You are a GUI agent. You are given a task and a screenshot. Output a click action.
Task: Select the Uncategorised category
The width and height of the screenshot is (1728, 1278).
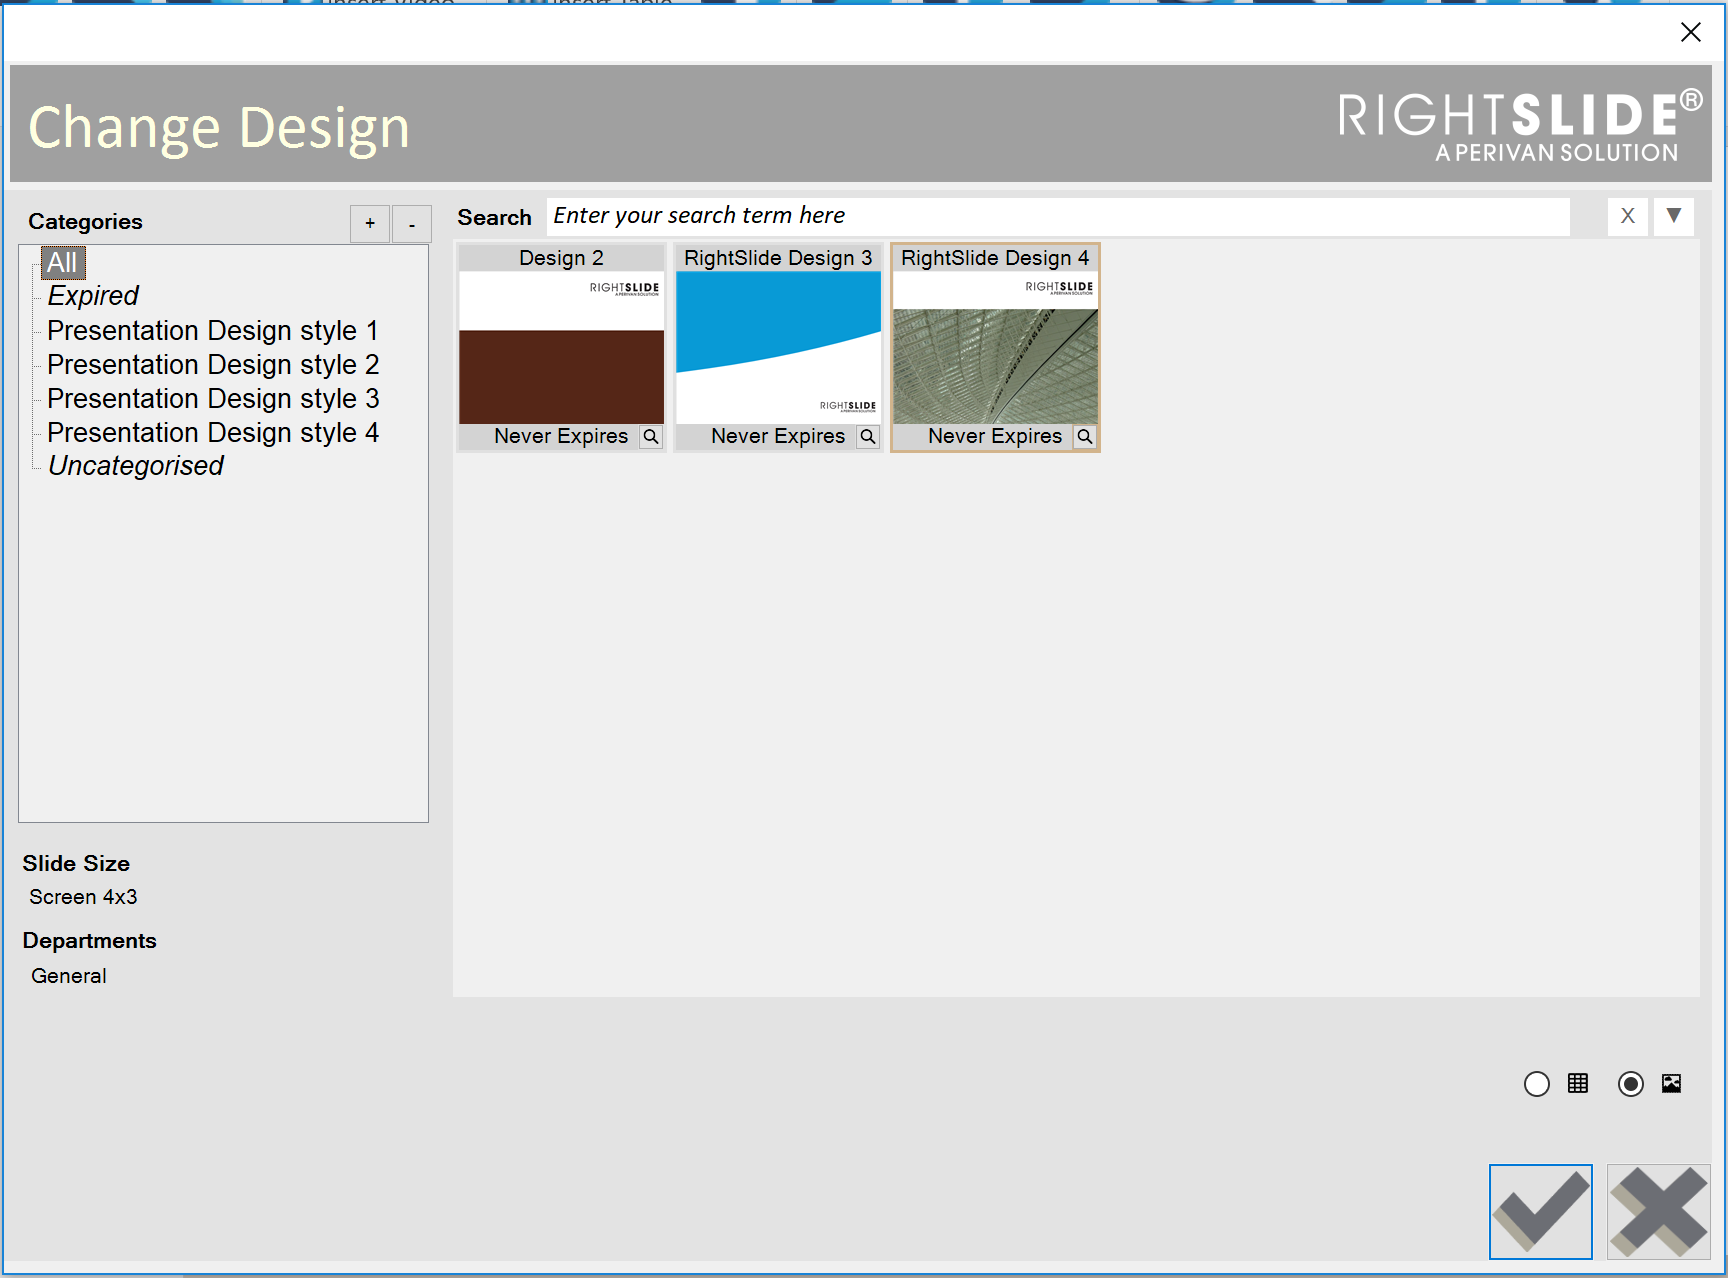[136, 466]
